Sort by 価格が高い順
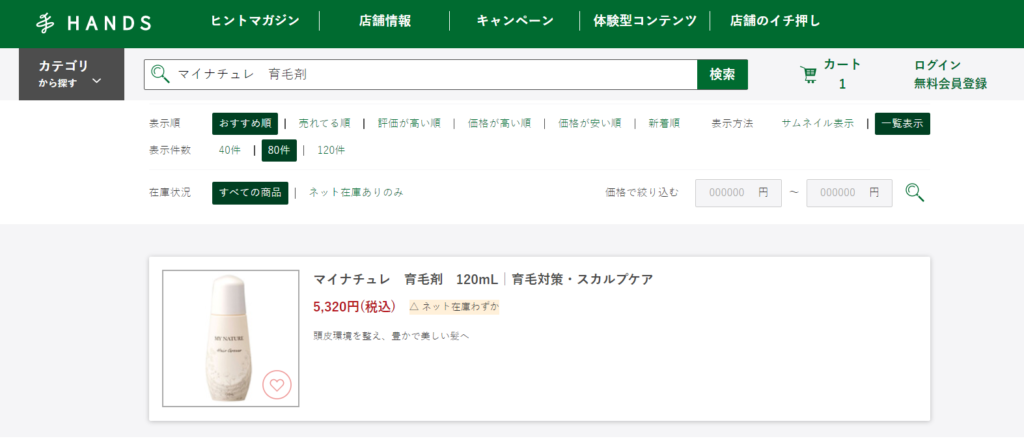Image resolution: width=1024 pixels, height=445 pixels. [x=499, y=124]
